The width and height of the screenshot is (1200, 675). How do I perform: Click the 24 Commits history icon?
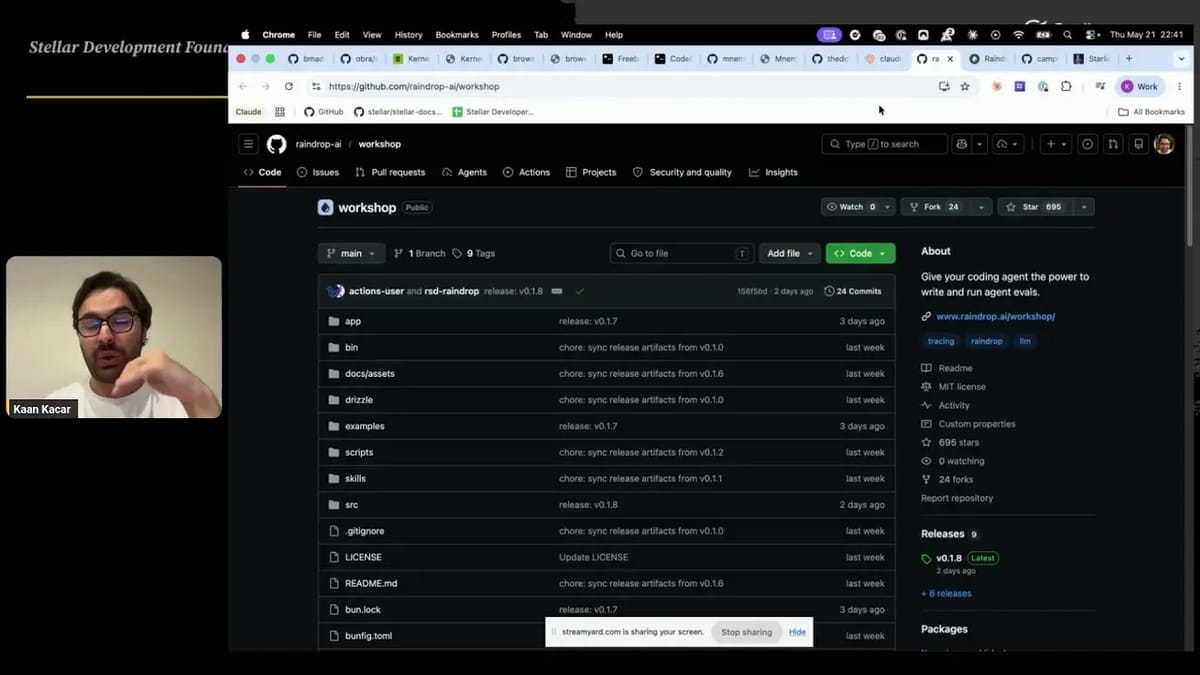[x=829, y=291]
